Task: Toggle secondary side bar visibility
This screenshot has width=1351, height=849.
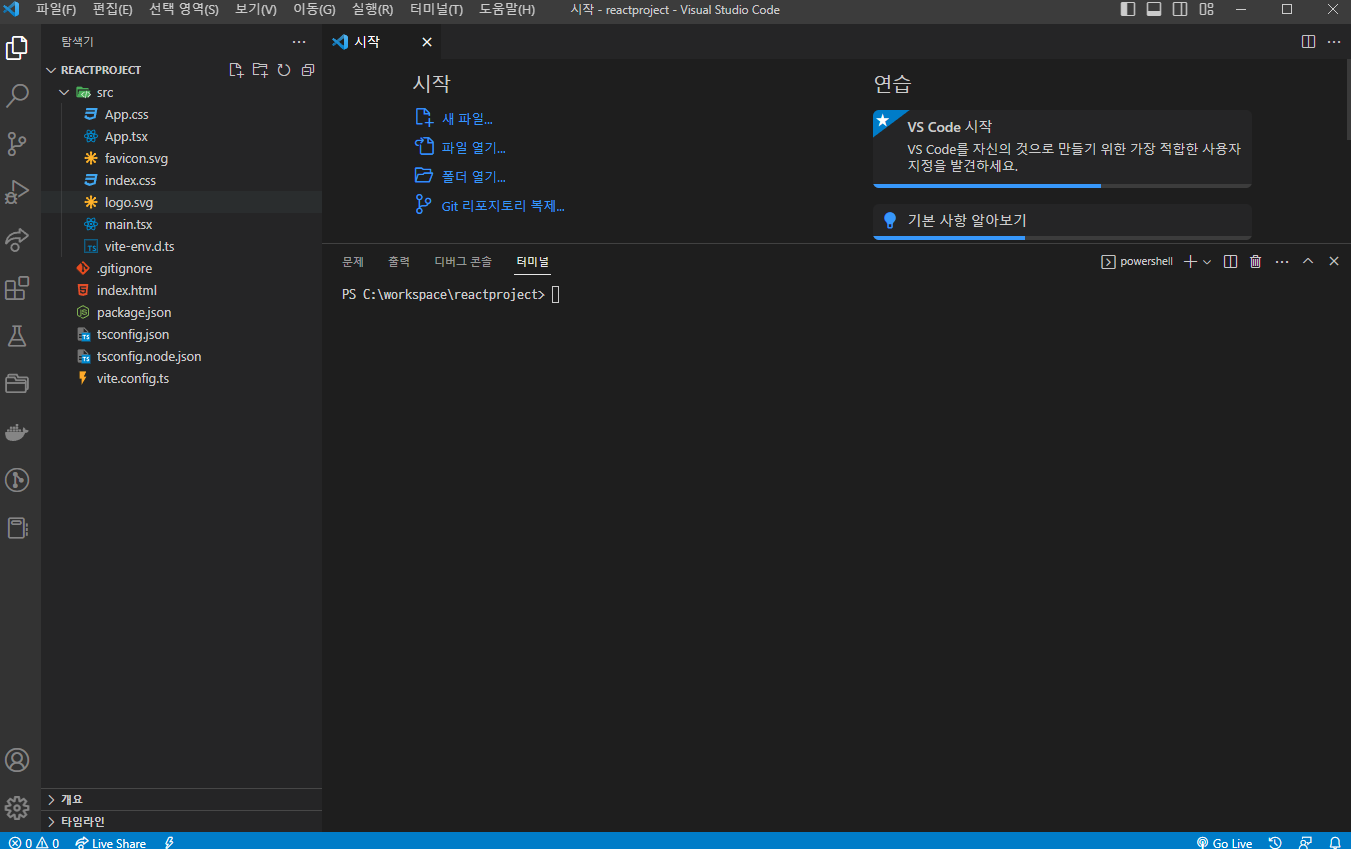Action: [x=1180, y=9]
